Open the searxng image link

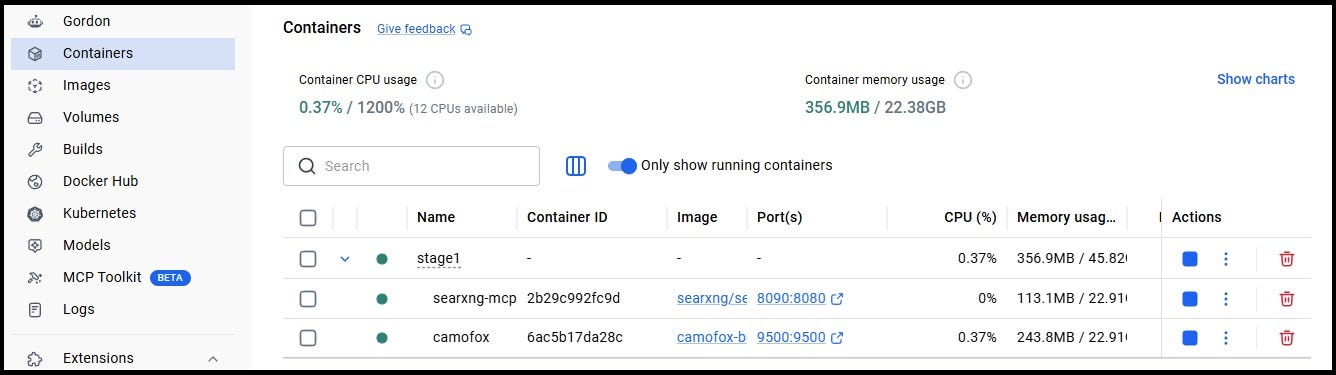pos(712,298)
